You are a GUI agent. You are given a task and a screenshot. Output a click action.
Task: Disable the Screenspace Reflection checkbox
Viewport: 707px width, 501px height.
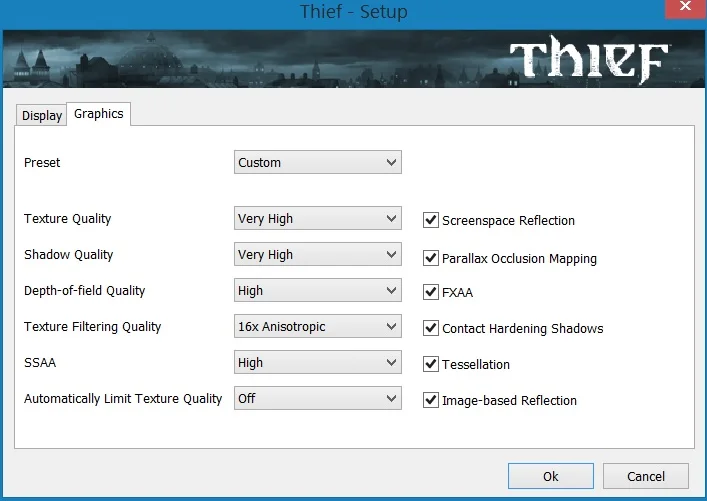click(x=431, y=220)
